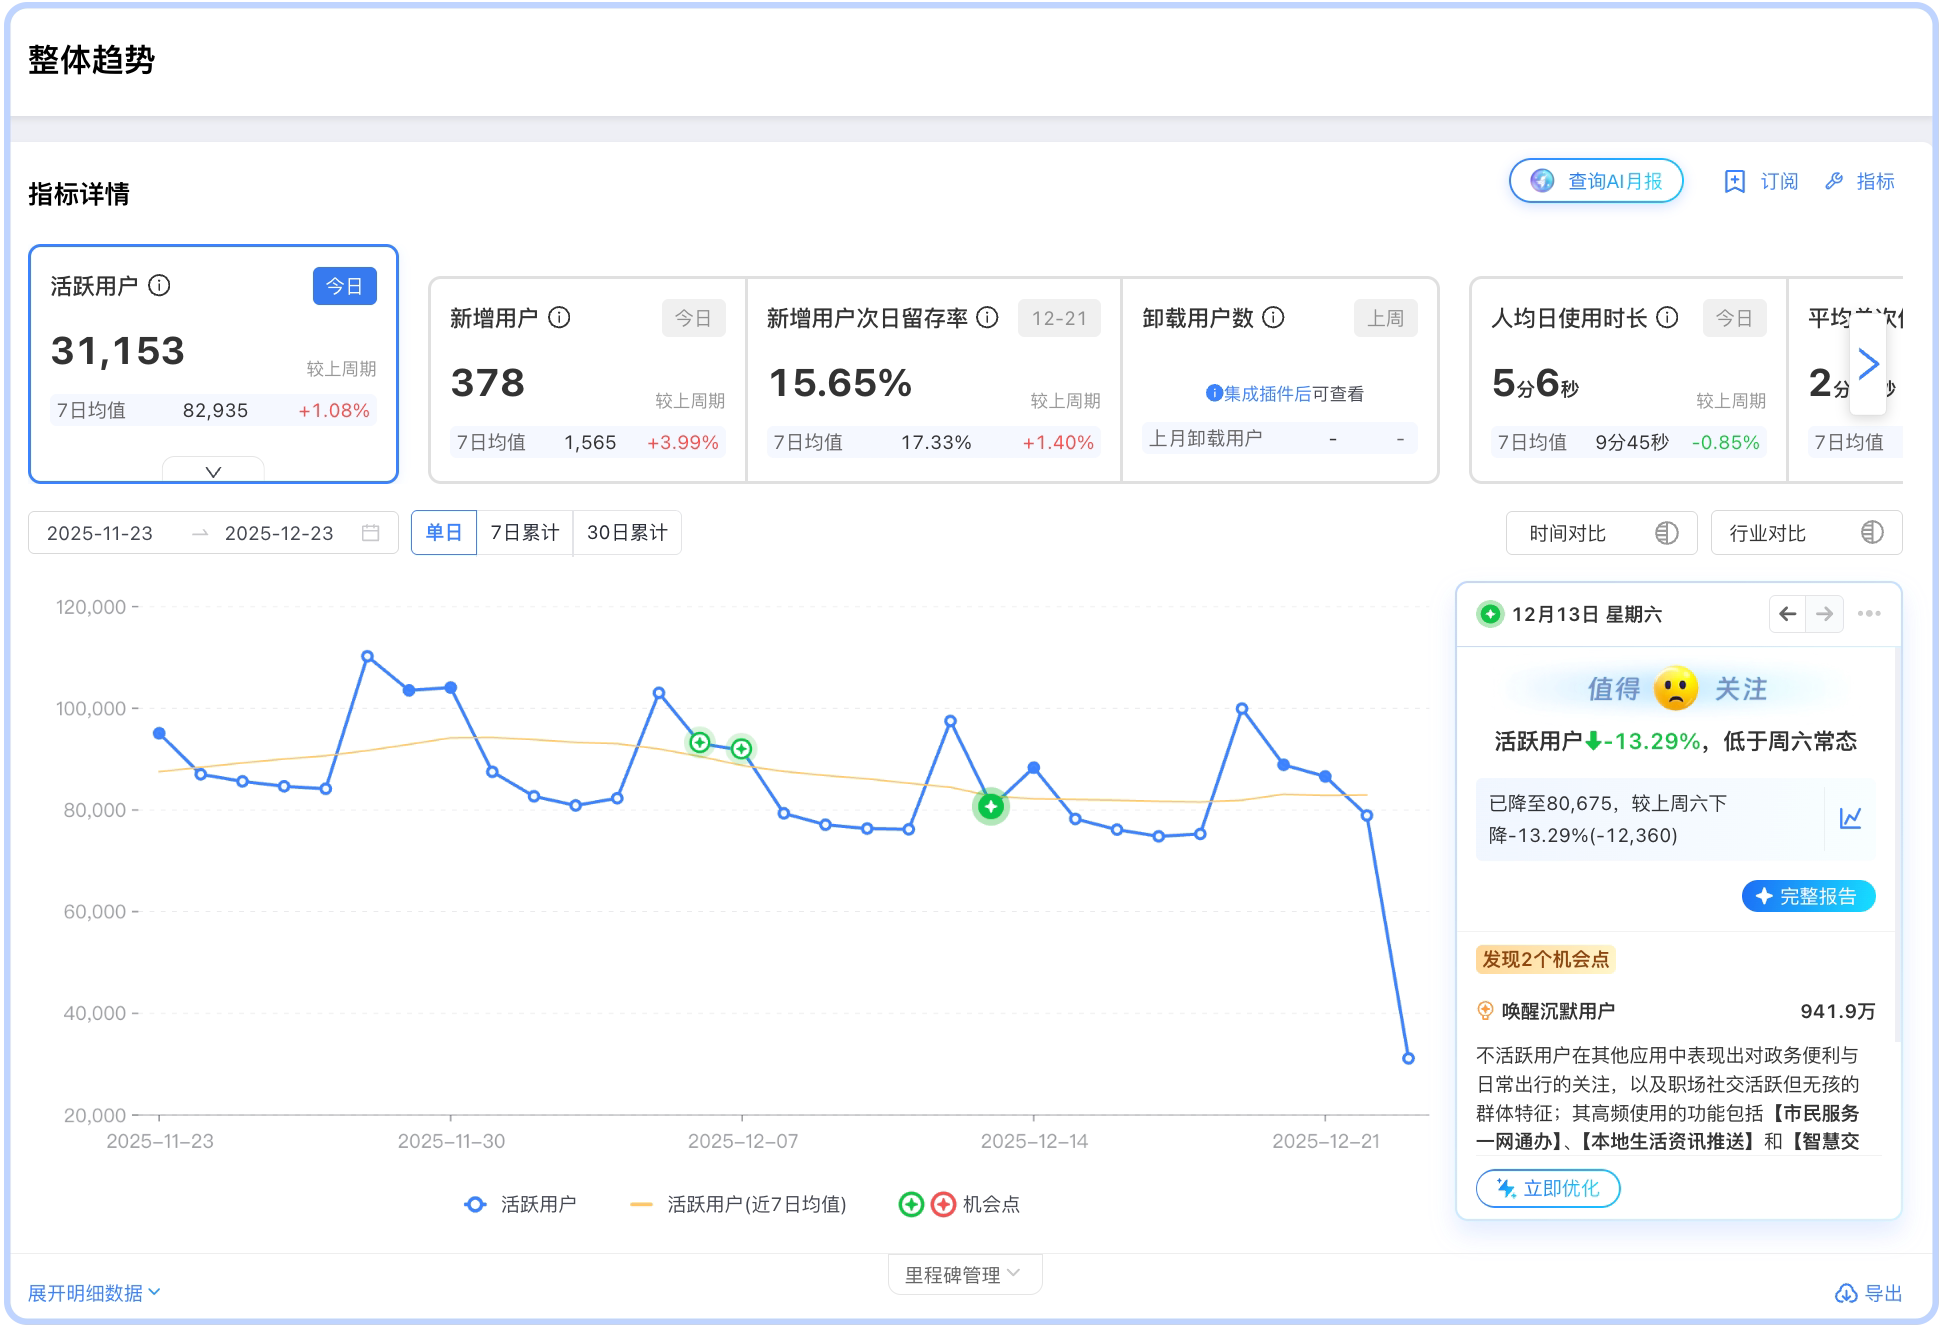1940x1328 pixels.
Task: Click 完整报告 button
Action: (x=1807, y=896)
